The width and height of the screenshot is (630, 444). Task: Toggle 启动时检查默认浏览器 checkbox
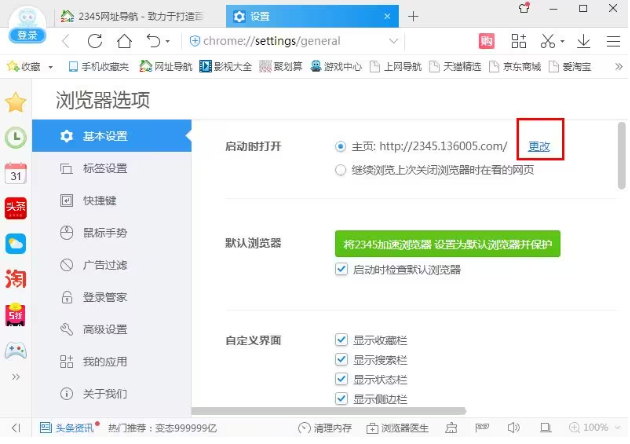click(341, 269)
